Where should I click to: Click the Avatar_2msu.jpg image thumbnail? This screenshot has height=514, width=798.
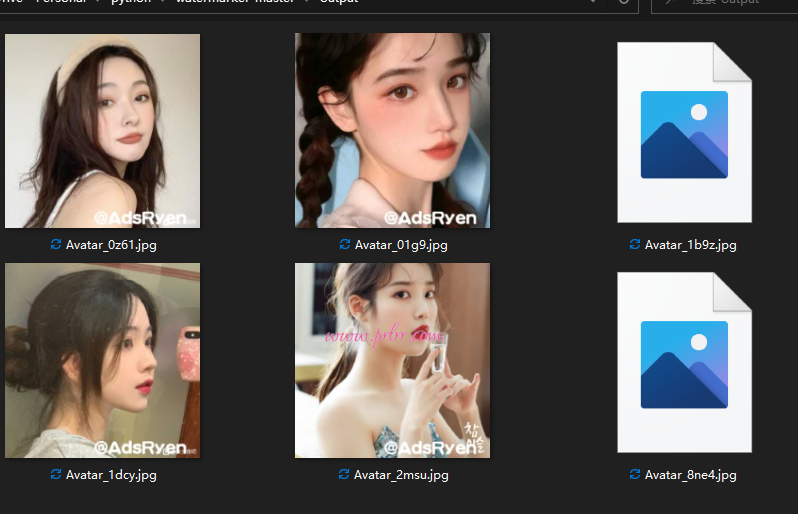point(392,361)
